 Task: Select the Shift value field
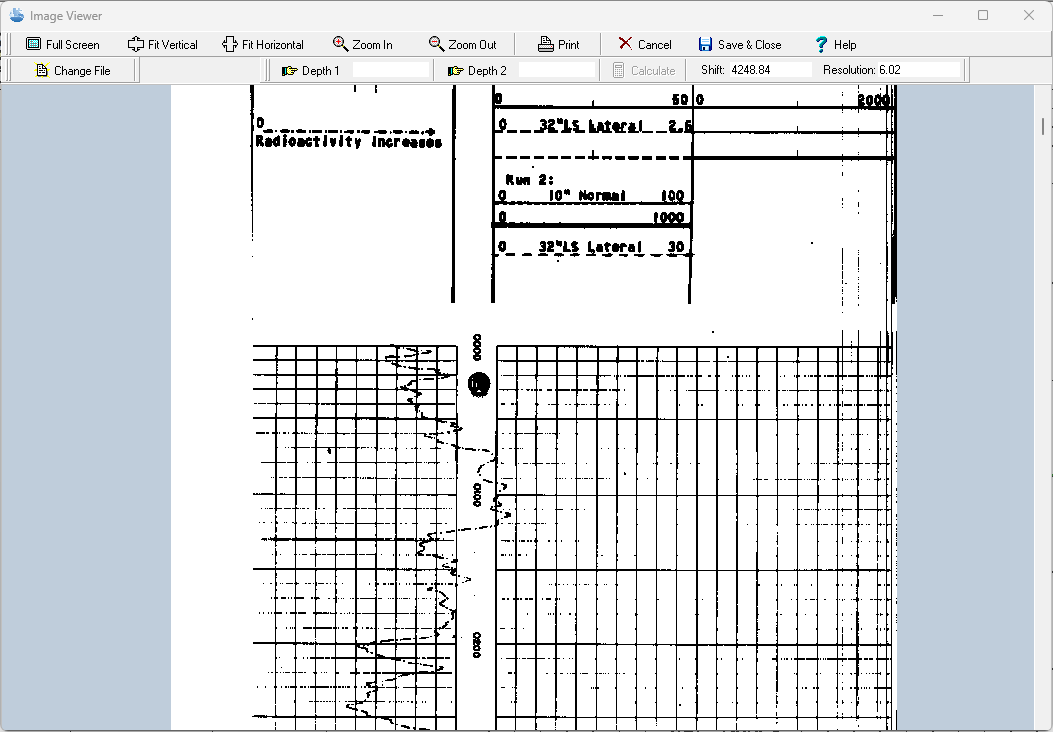(x=770, y=70)
